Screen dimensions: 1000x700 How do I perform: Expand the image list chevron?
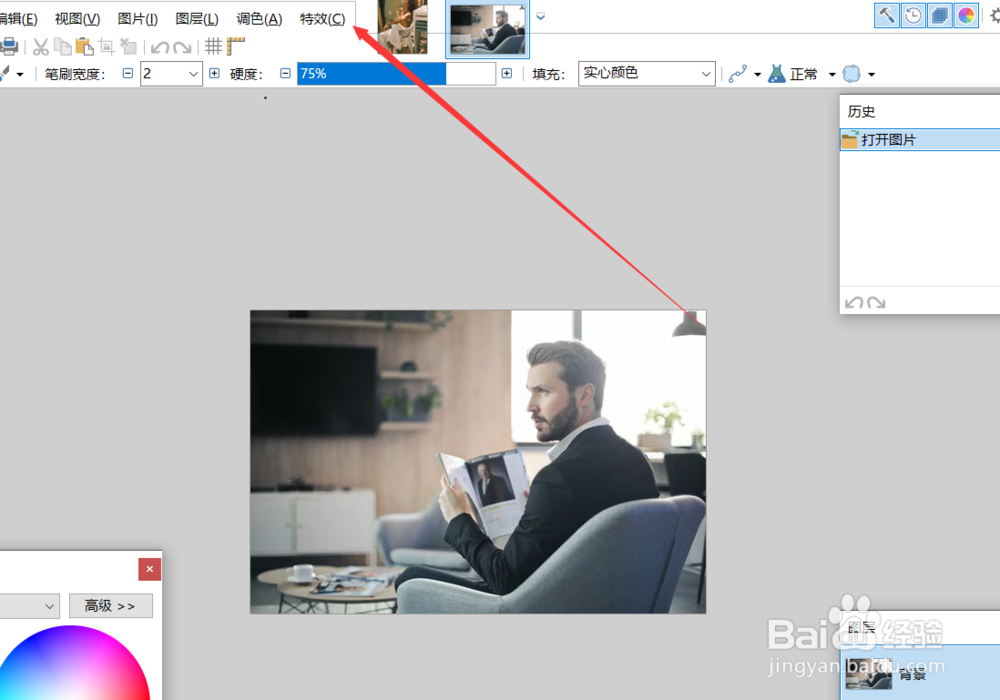coord(540,17)
